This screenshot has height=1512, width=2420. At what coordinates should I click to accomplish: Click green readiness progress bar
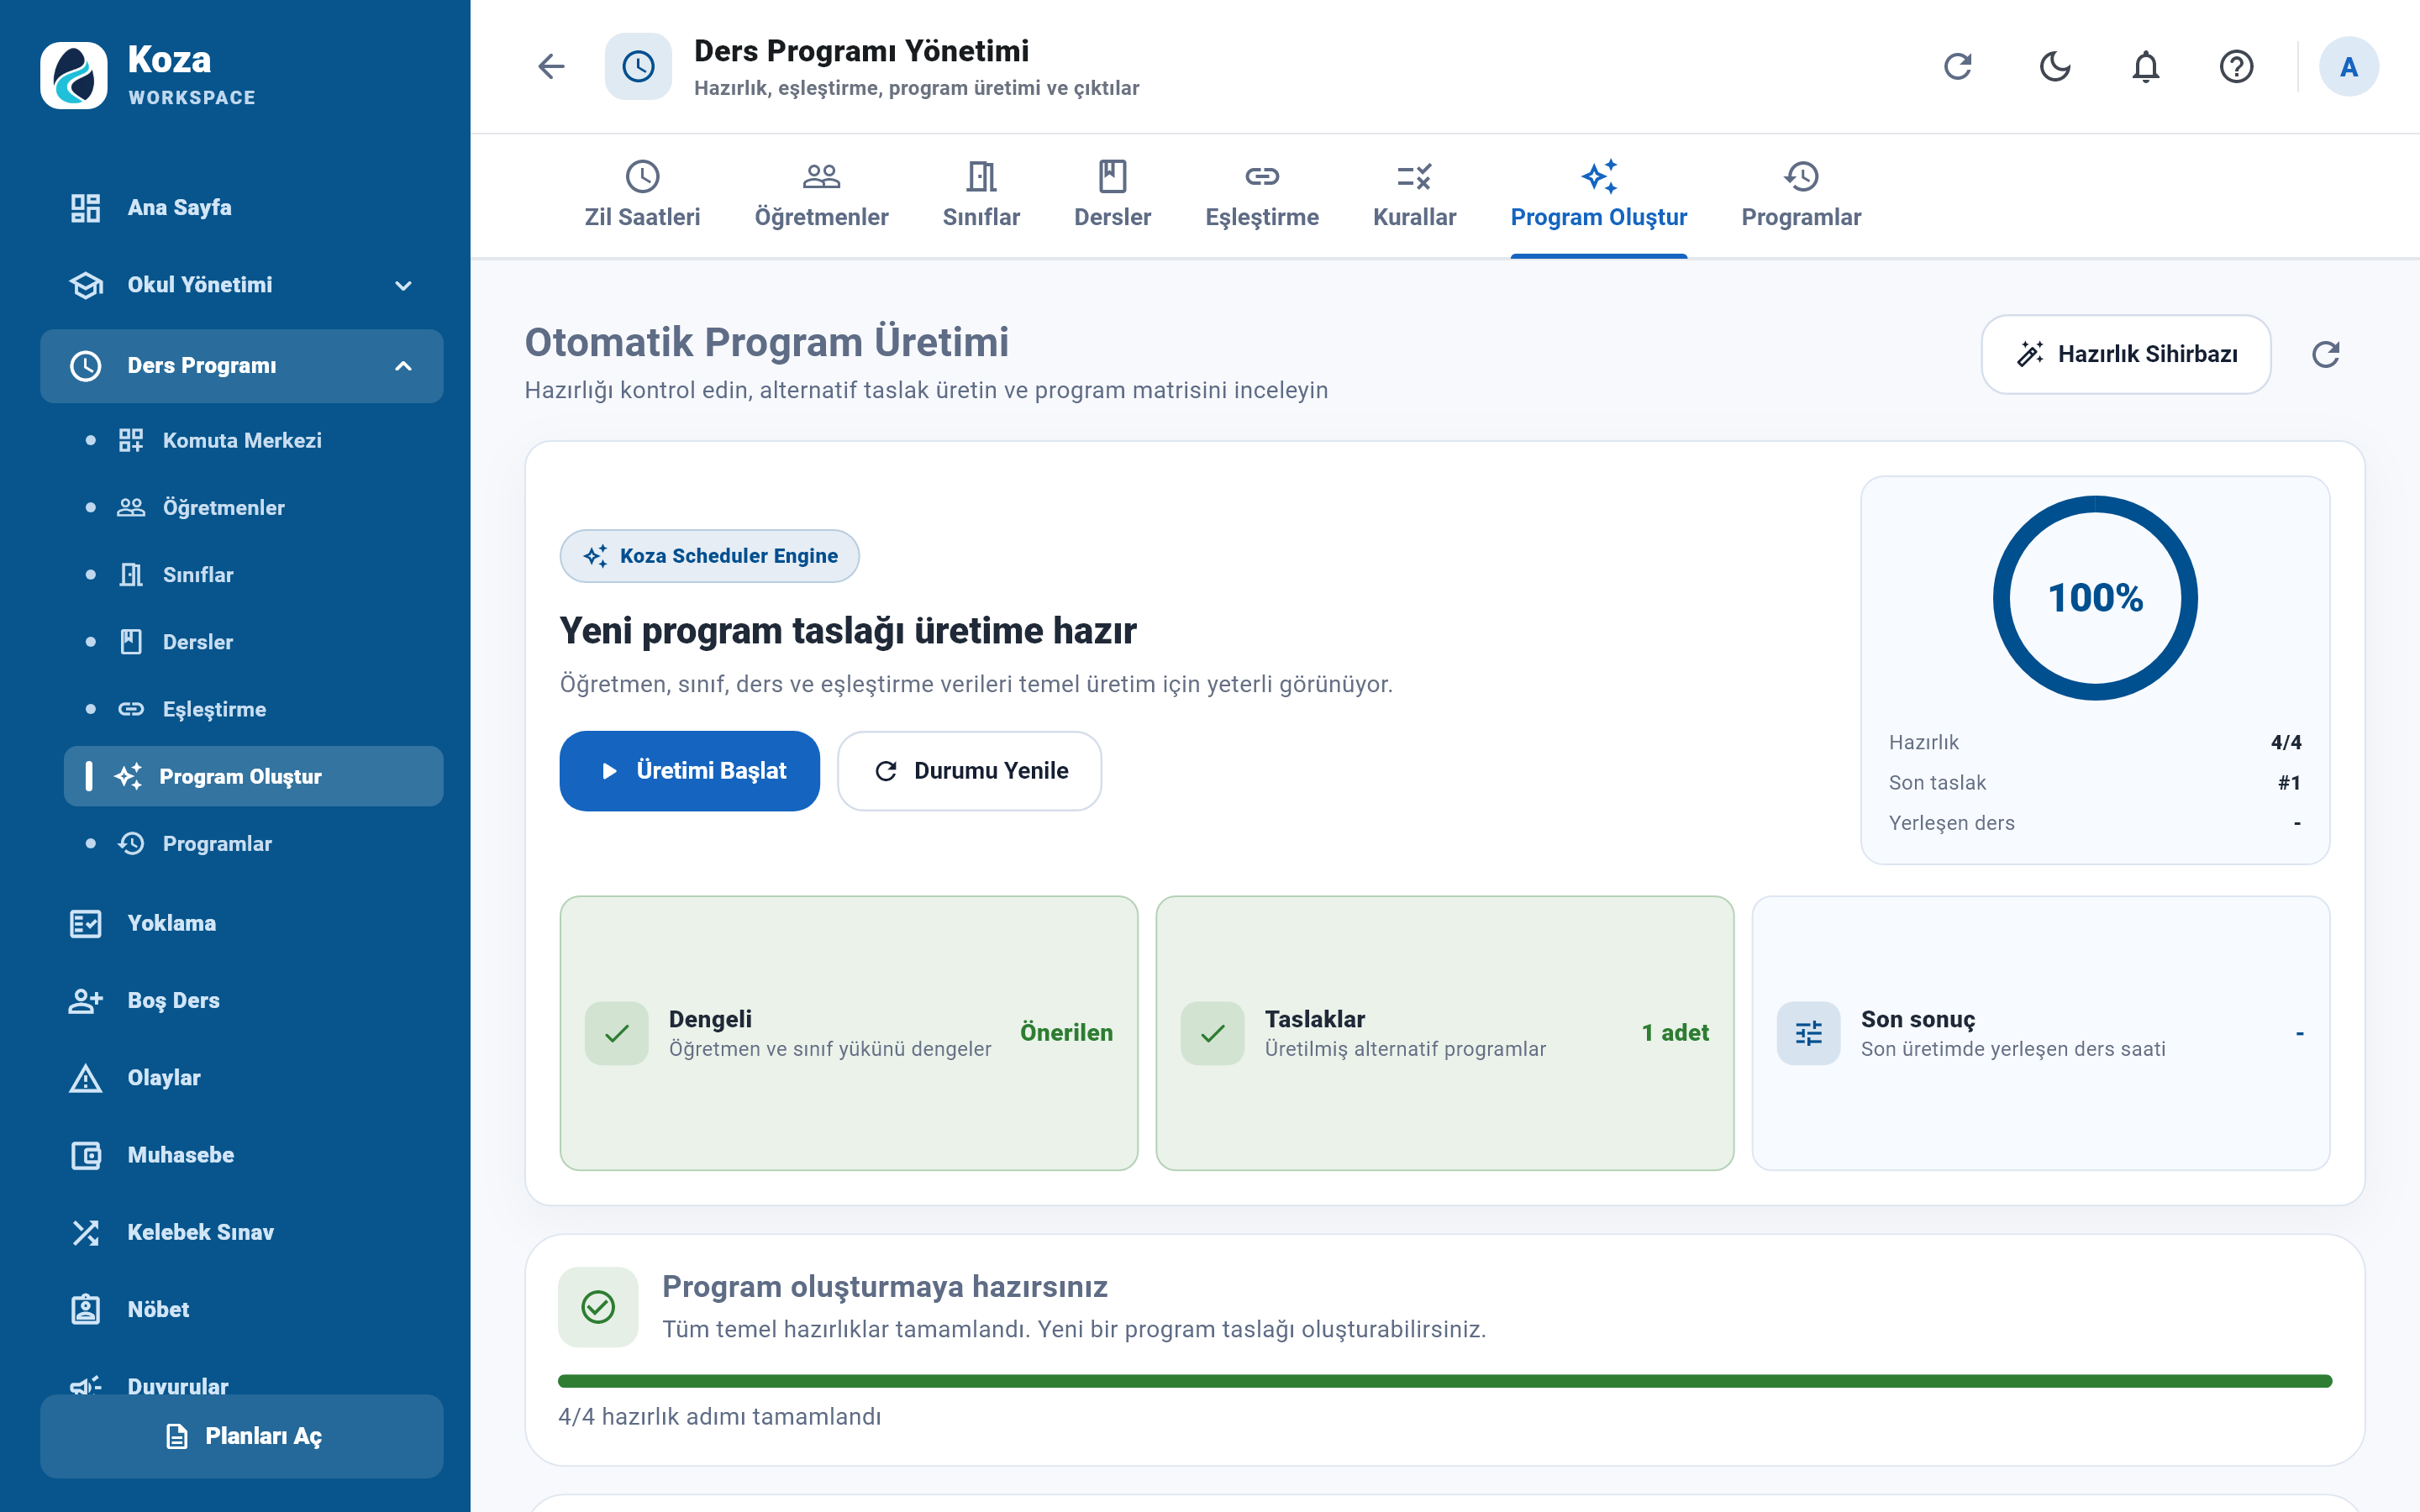(1445, 1381)
